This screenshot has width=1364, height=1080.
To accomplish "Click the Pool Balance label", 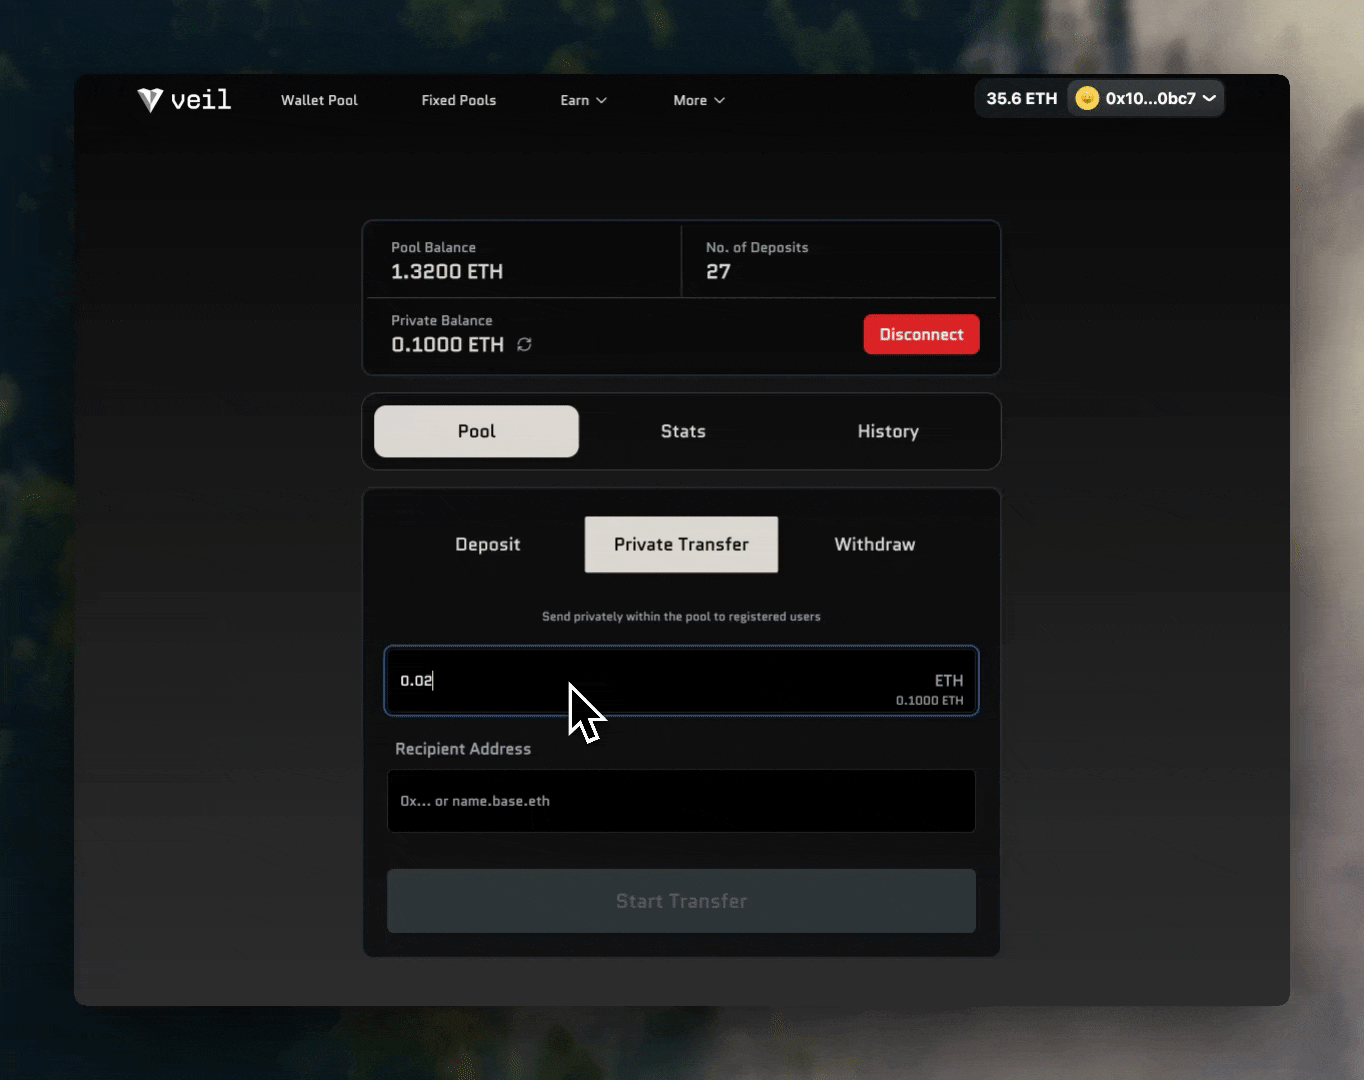I will pyautogui.click(x=433, y=247).
